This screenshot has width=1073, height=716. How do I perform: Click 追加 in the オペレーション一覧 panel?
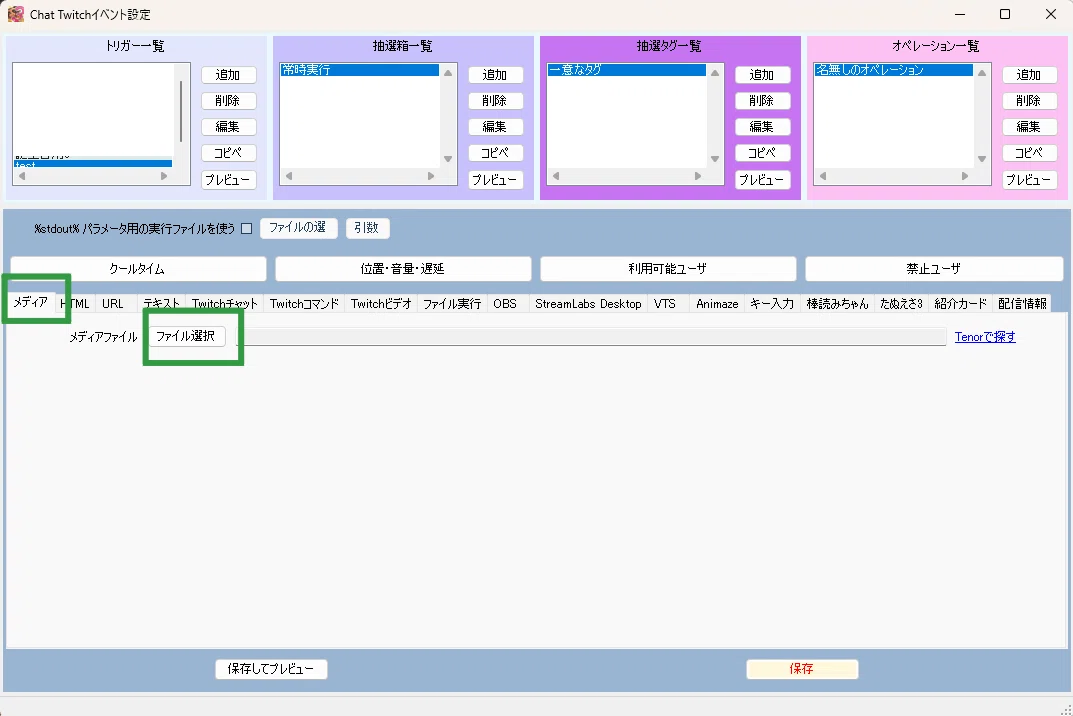pos(1029,75)
